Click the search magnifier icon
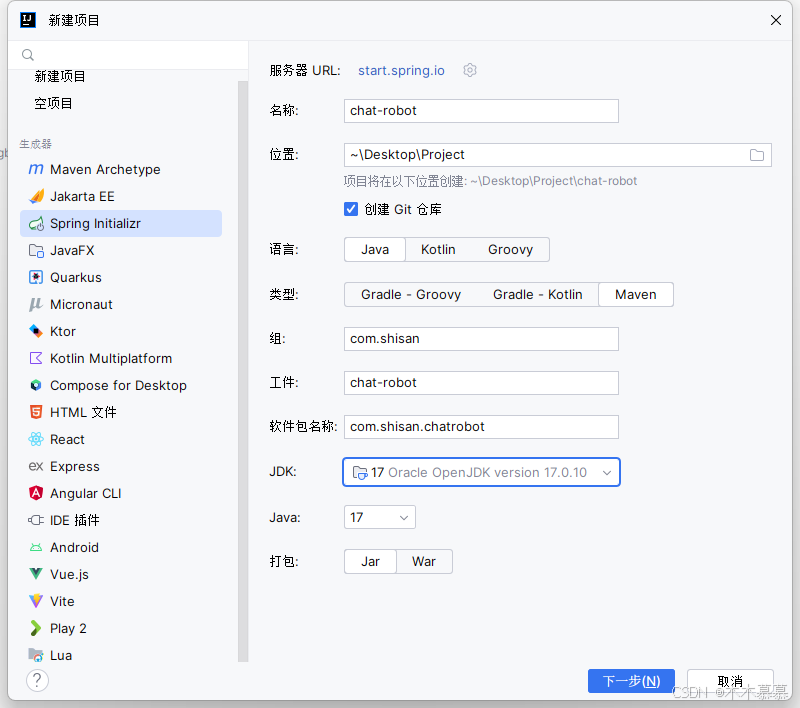800x708 pixels. tap(28, 55)
